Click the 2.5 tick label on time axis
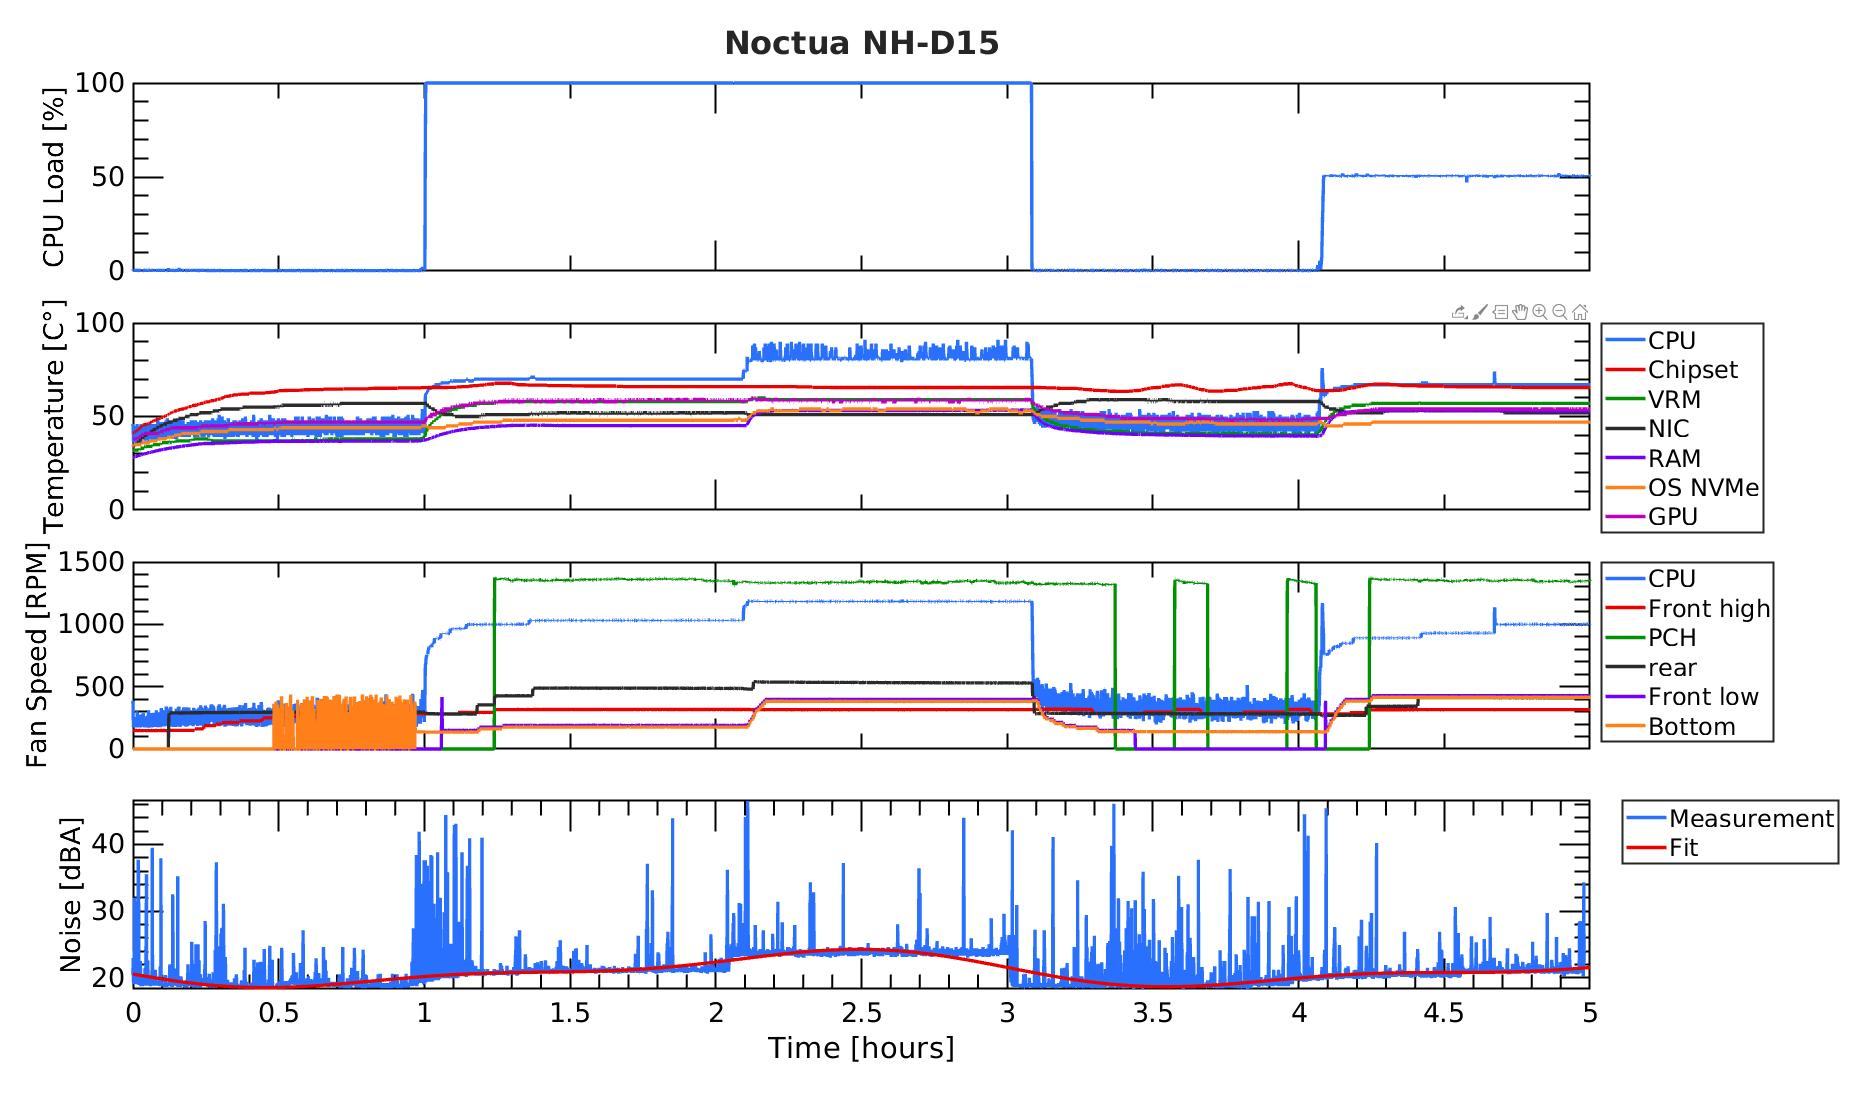 (861, 1013)
